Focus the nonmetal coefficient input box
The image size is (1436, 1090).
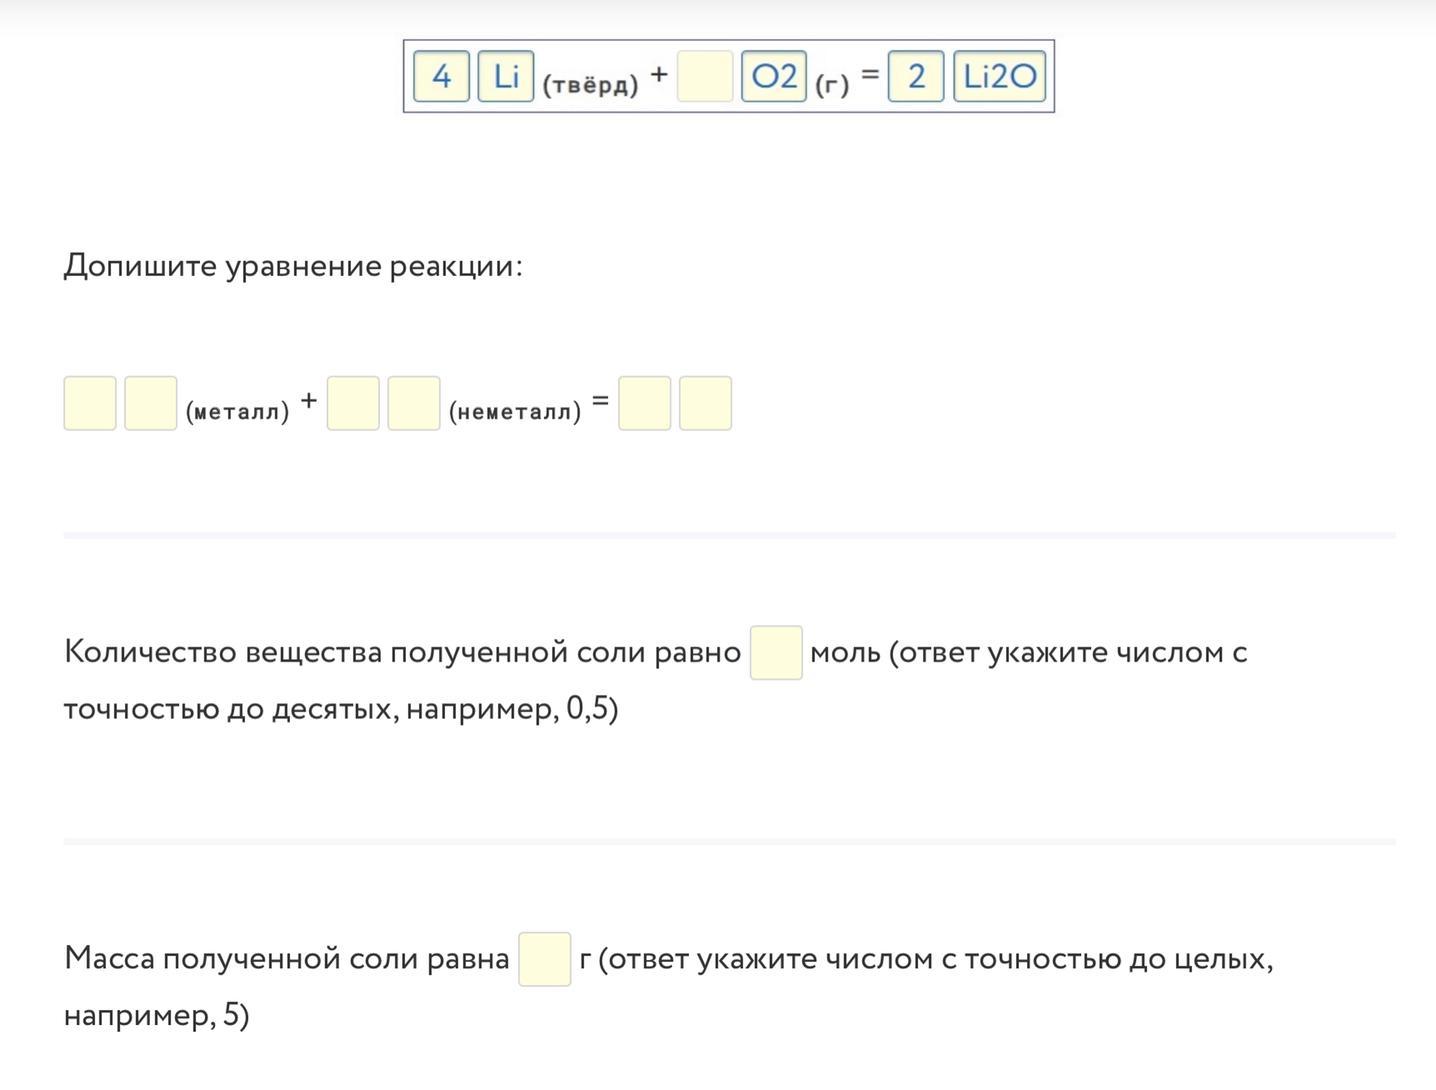click(x=353, y=403)
